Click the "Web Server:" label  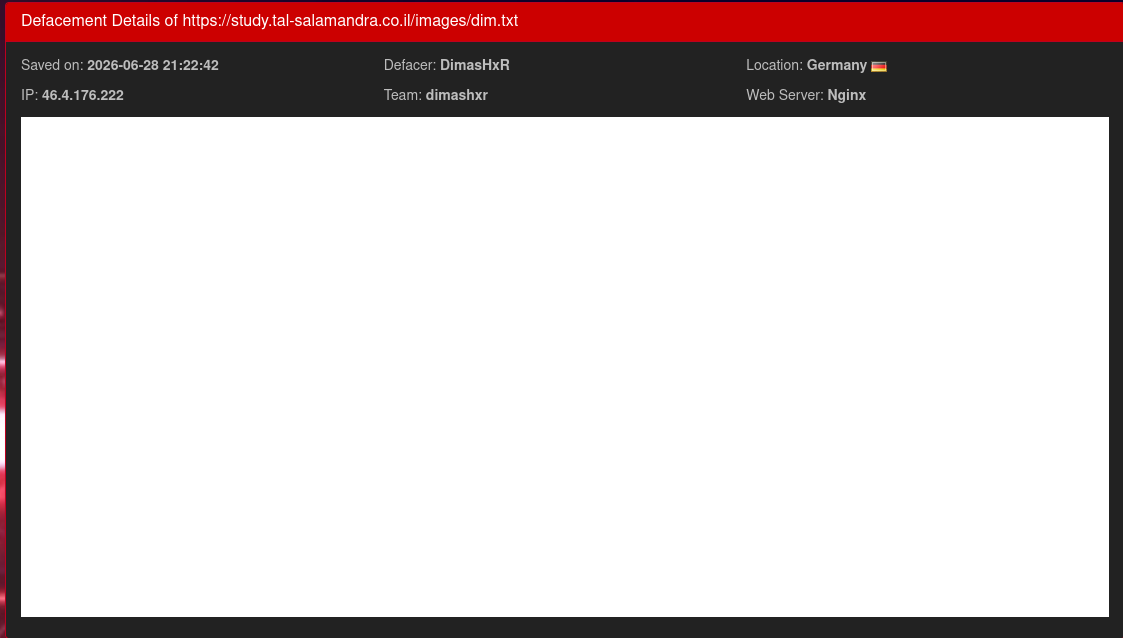click(784, 95)
